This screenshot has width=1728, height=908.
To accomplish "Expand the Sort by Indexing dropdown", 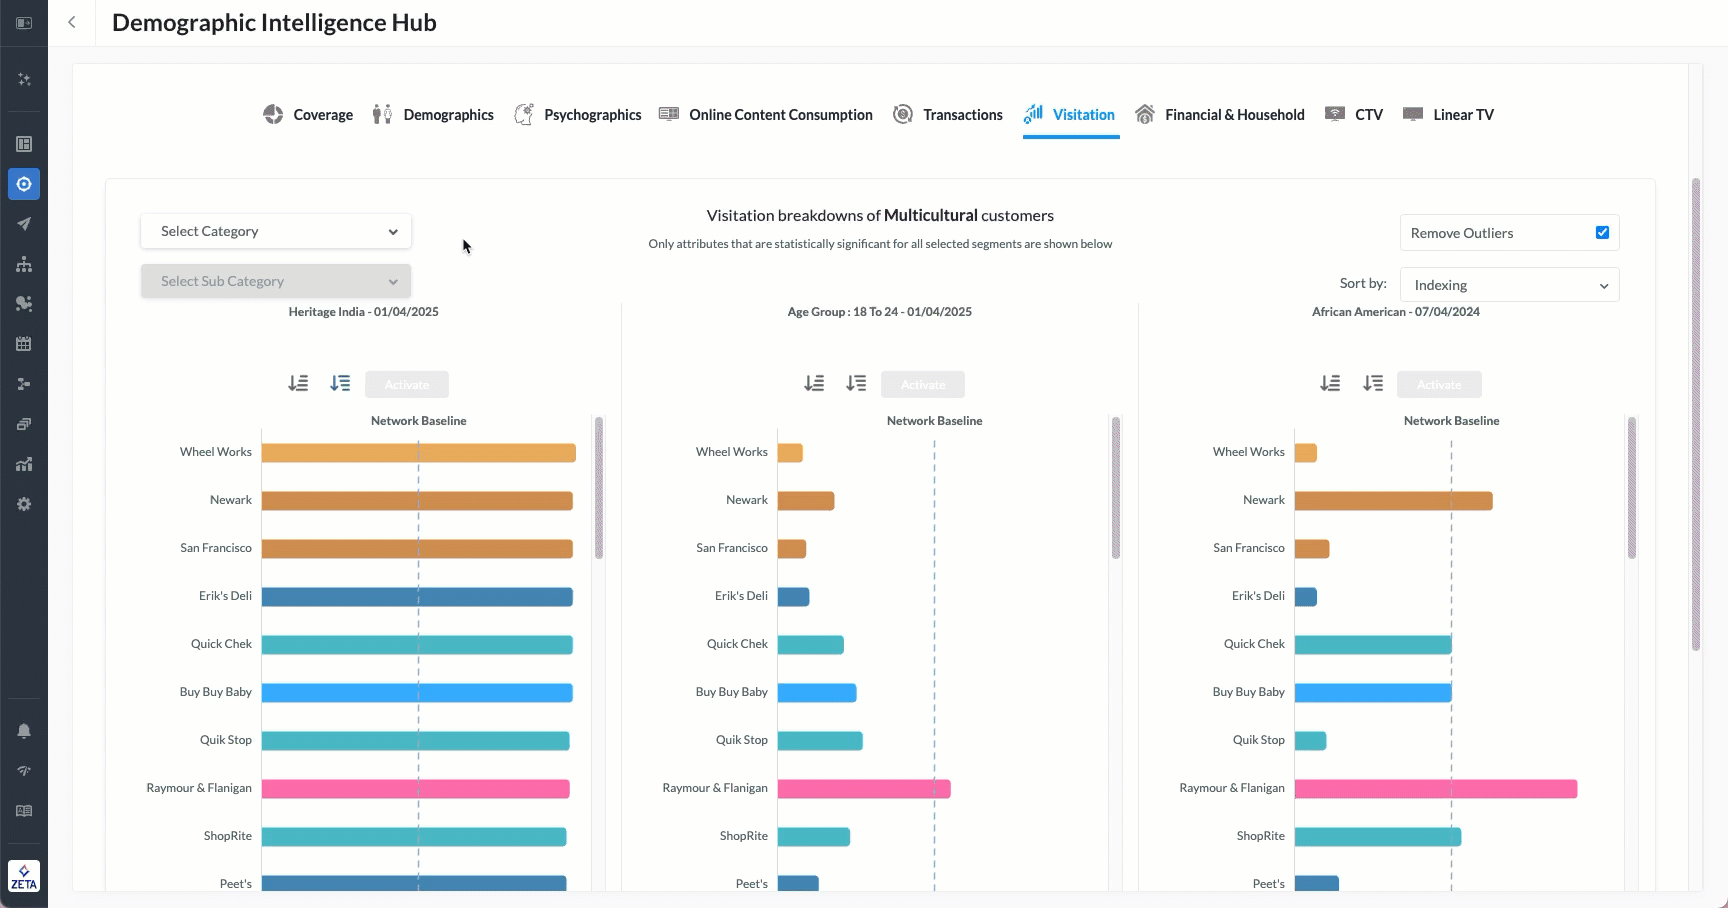I will pyautogui.click(x=1509, y=285).
